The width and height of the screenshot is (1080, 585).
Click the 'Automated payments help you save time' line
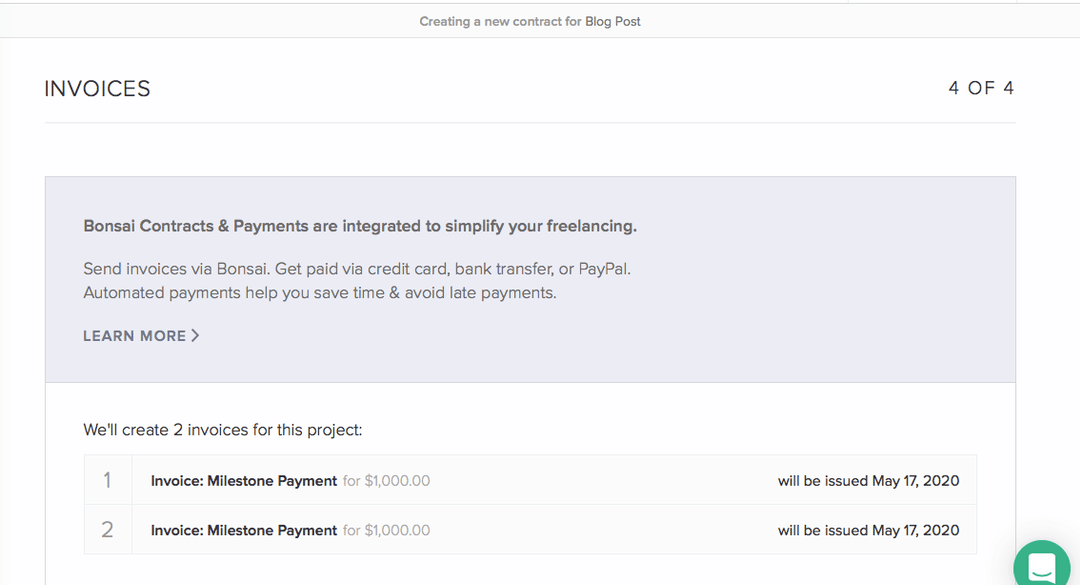tap(319, 293)
